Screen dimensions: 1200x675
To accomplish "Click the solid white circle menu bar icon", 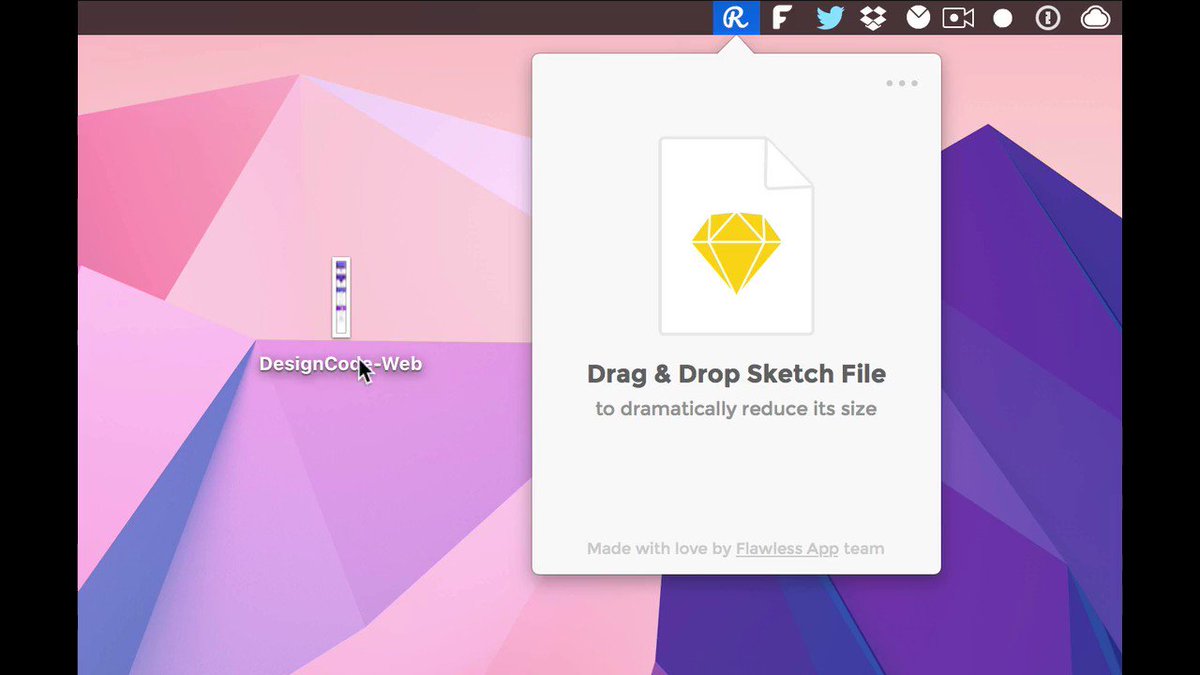I will tap(1002, 19).
